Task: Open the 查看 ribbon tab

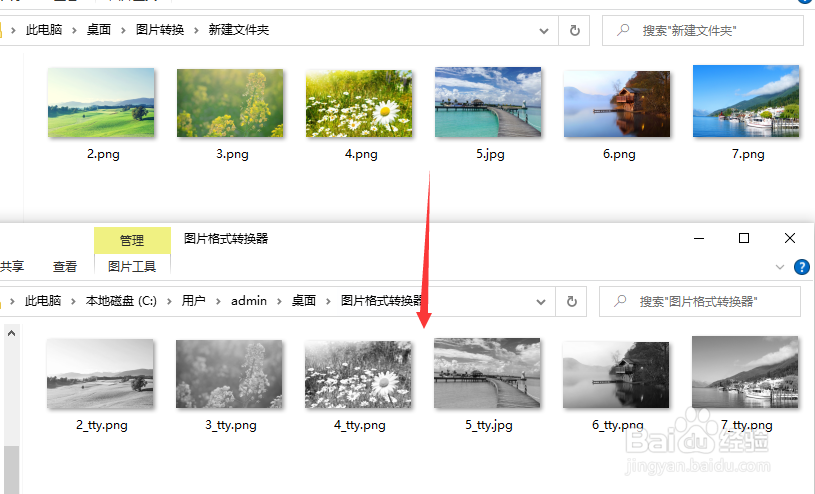Action: click(65, 266)
